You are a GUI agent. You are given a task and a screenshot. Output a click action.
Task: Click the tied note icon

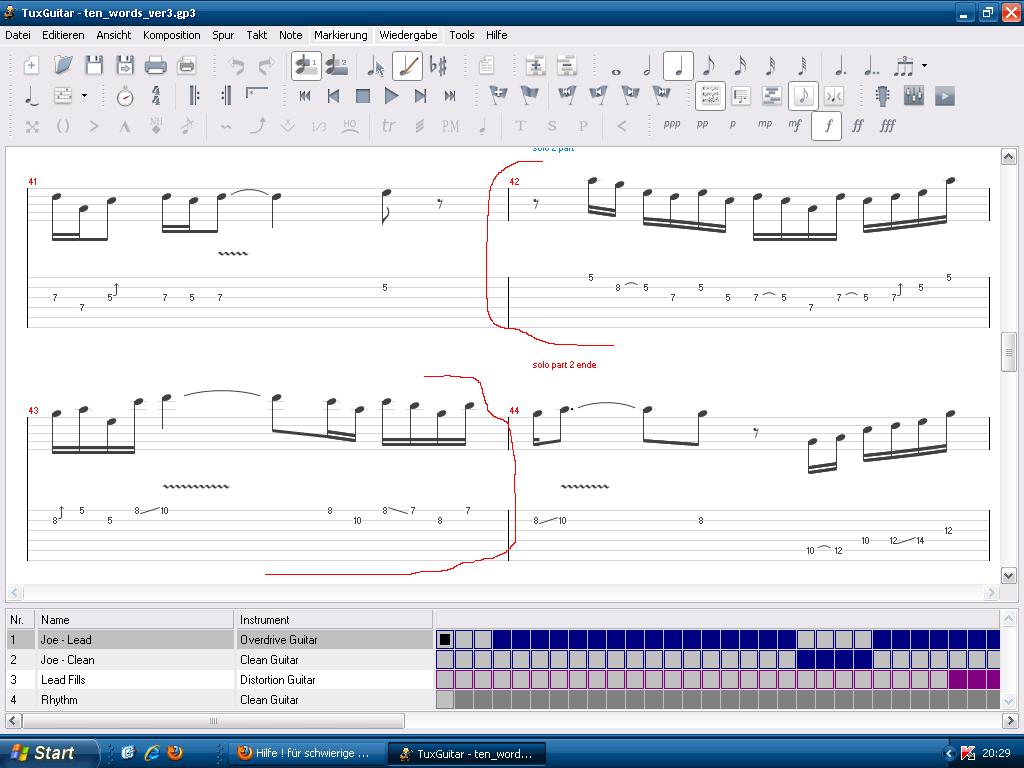31,96
